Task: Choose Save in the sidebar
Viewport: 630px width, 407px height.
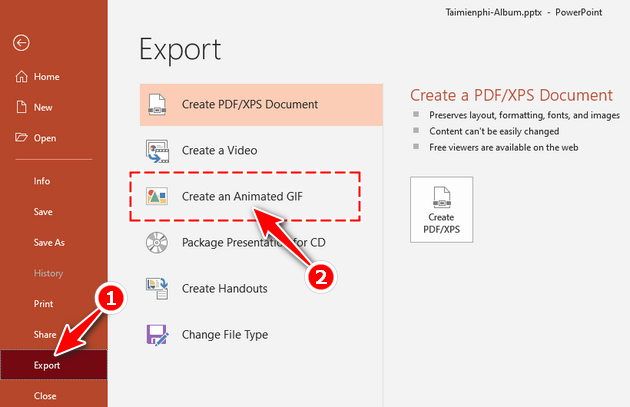Action: point(54,212)
